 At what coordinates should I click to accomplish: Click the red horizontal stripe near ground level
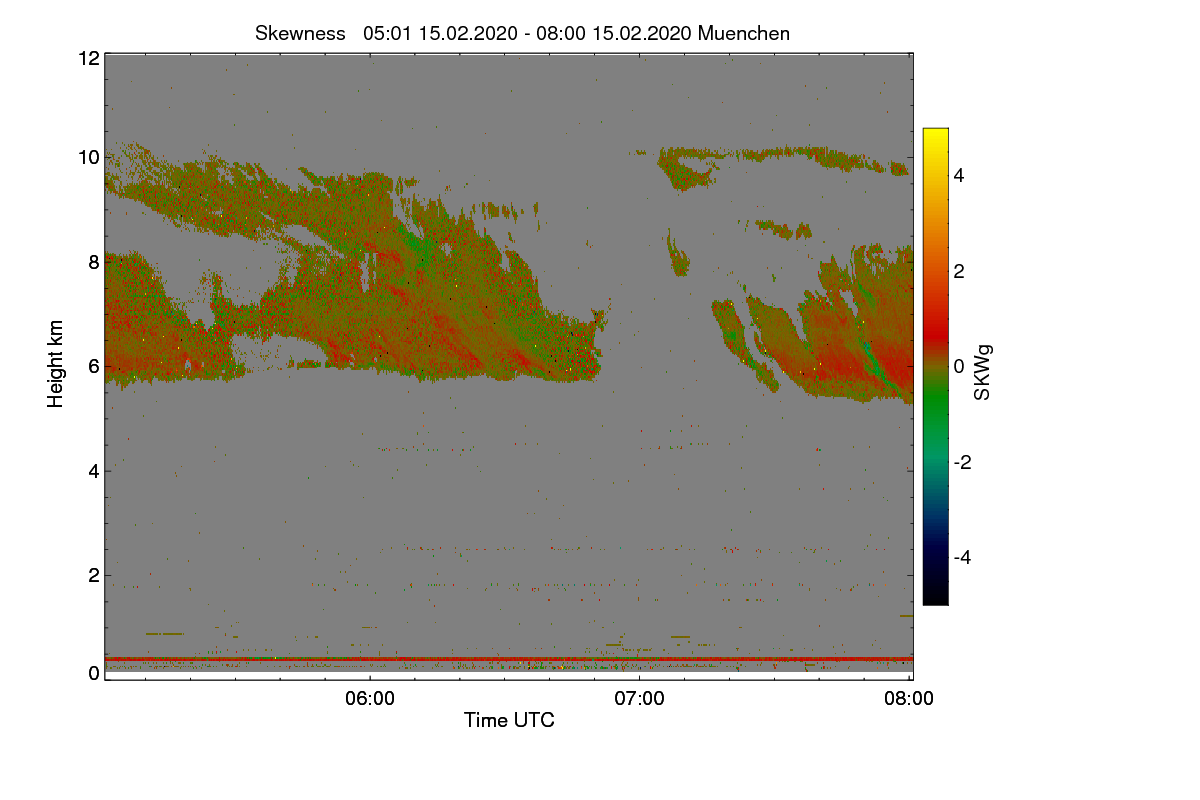click(x=509, y=659)
